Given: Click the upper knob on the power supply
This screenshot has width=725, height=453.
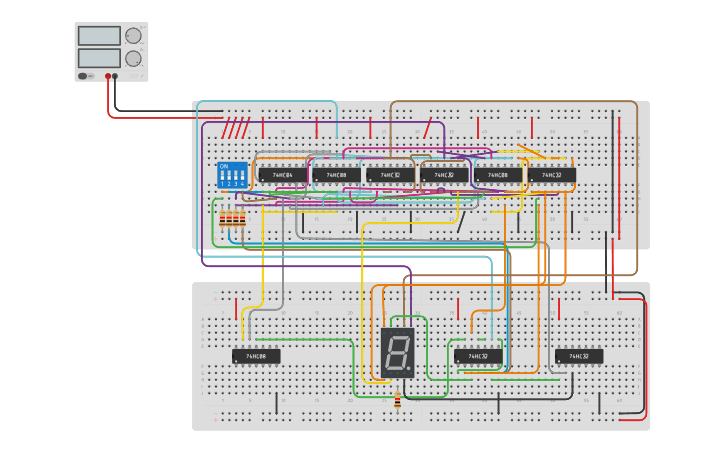Looking at the screenshot, I should [x=133, y=36].
